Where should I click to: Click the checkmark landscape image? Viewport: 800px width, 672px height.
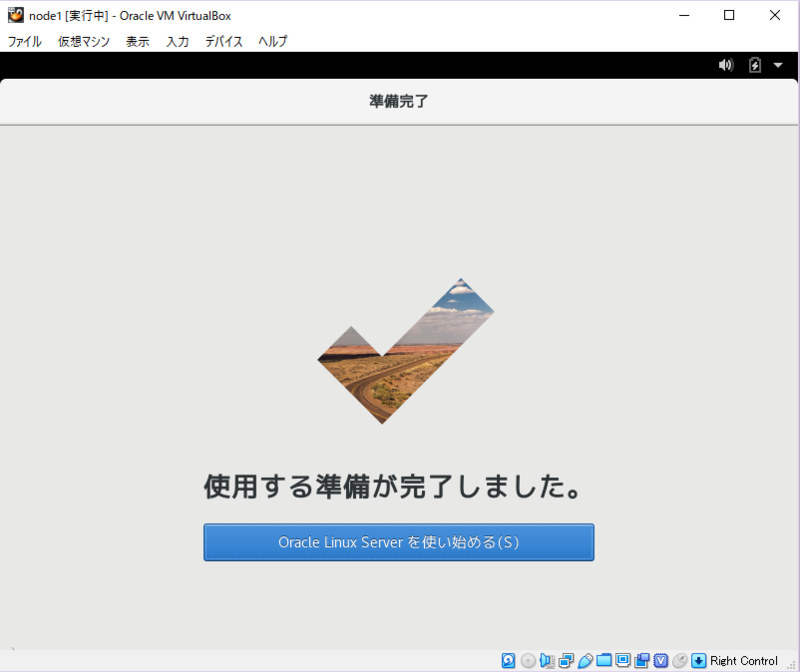[406, 351]
